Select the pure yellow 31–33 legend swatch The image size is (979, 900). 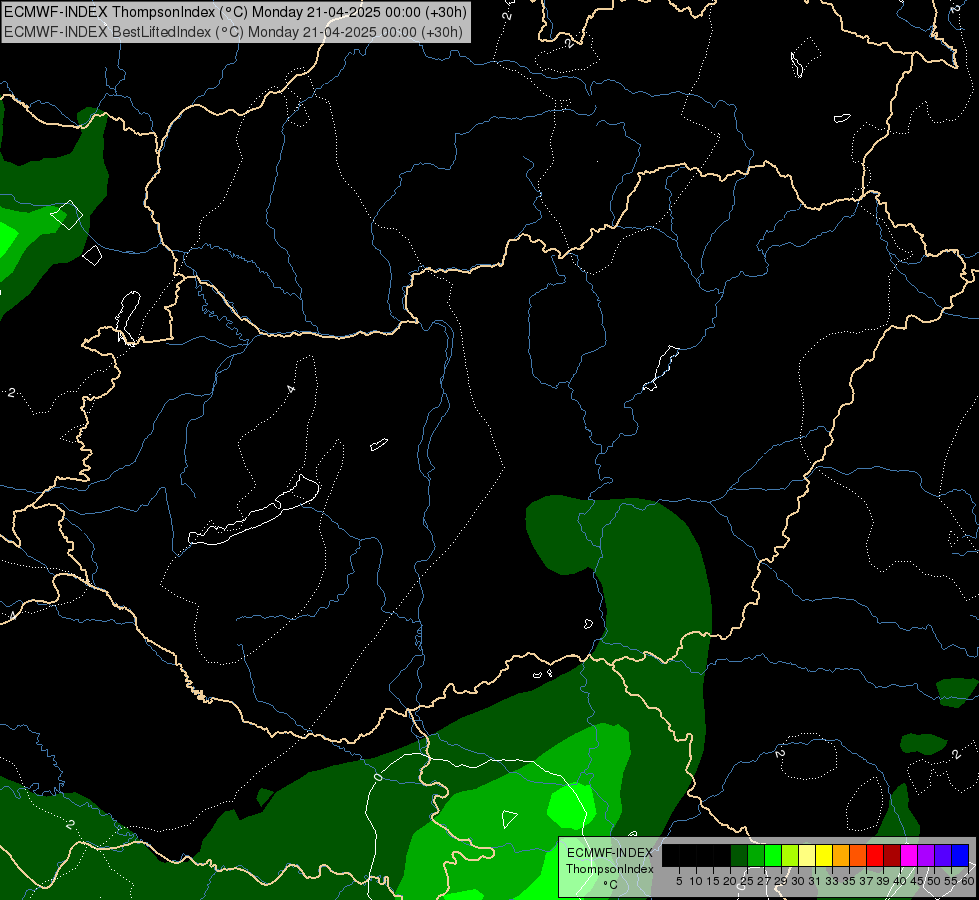(x=824, y=855)
